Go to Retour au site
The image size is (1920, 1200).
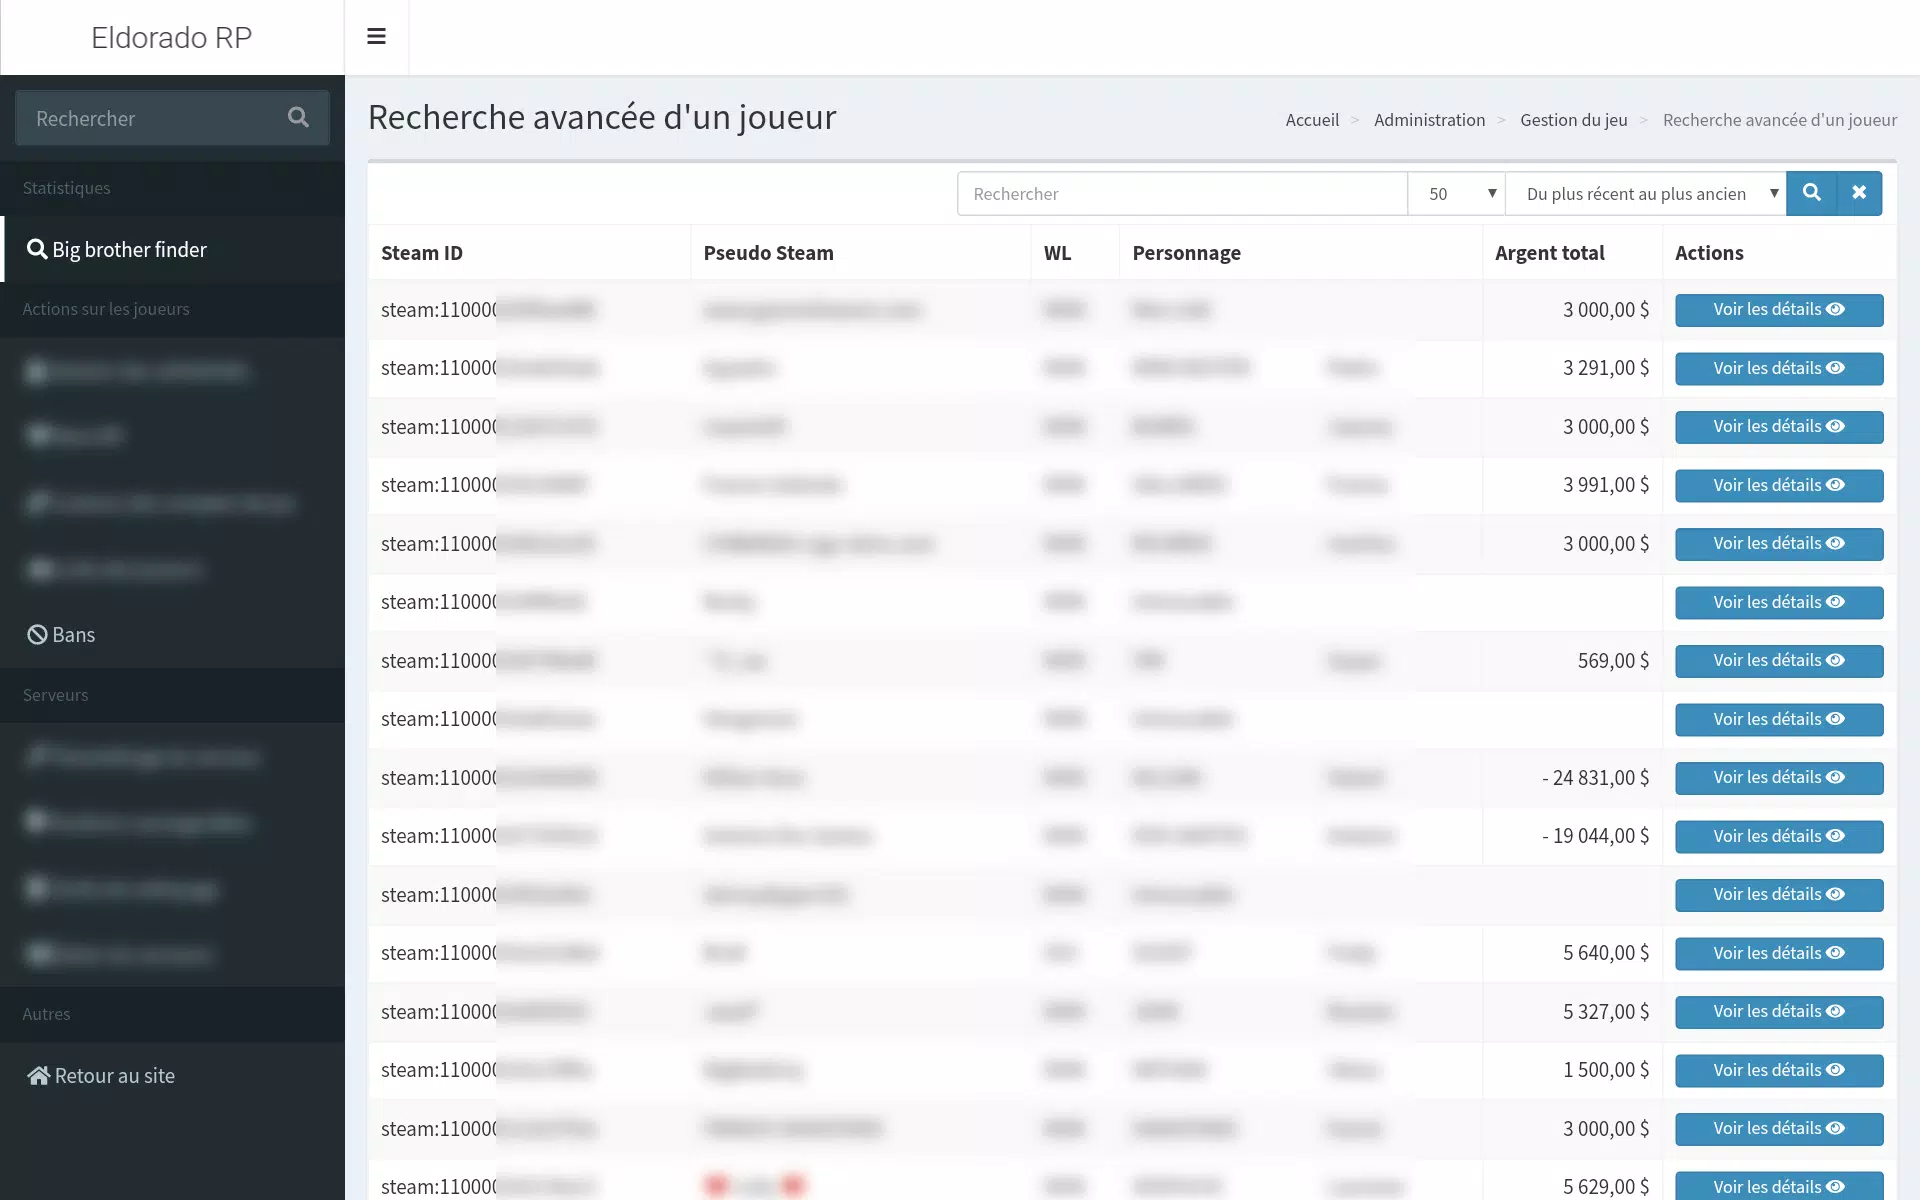pos(172,1076)
